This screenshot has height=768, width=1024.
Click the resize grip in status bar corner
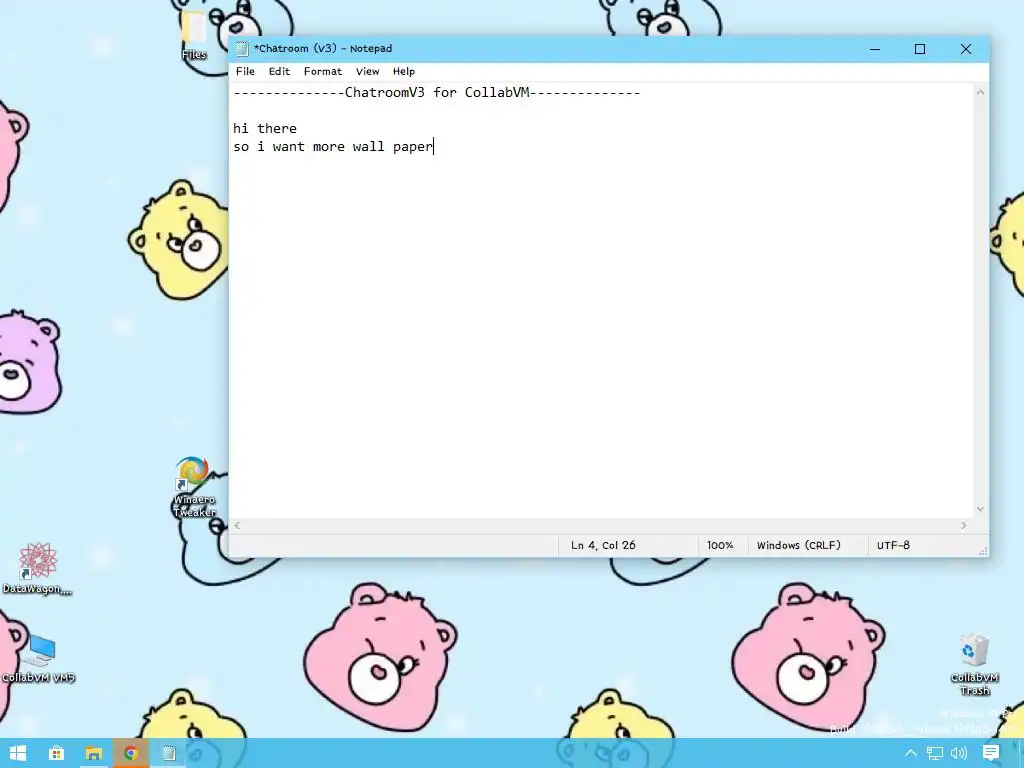(x=983, y=551)
